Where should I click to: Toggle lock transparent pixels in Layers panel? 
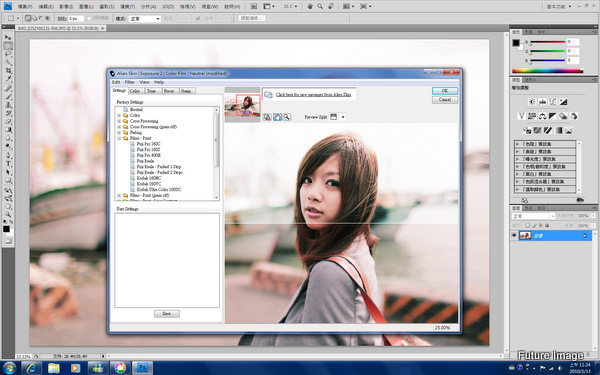click(x=527, y=226)
